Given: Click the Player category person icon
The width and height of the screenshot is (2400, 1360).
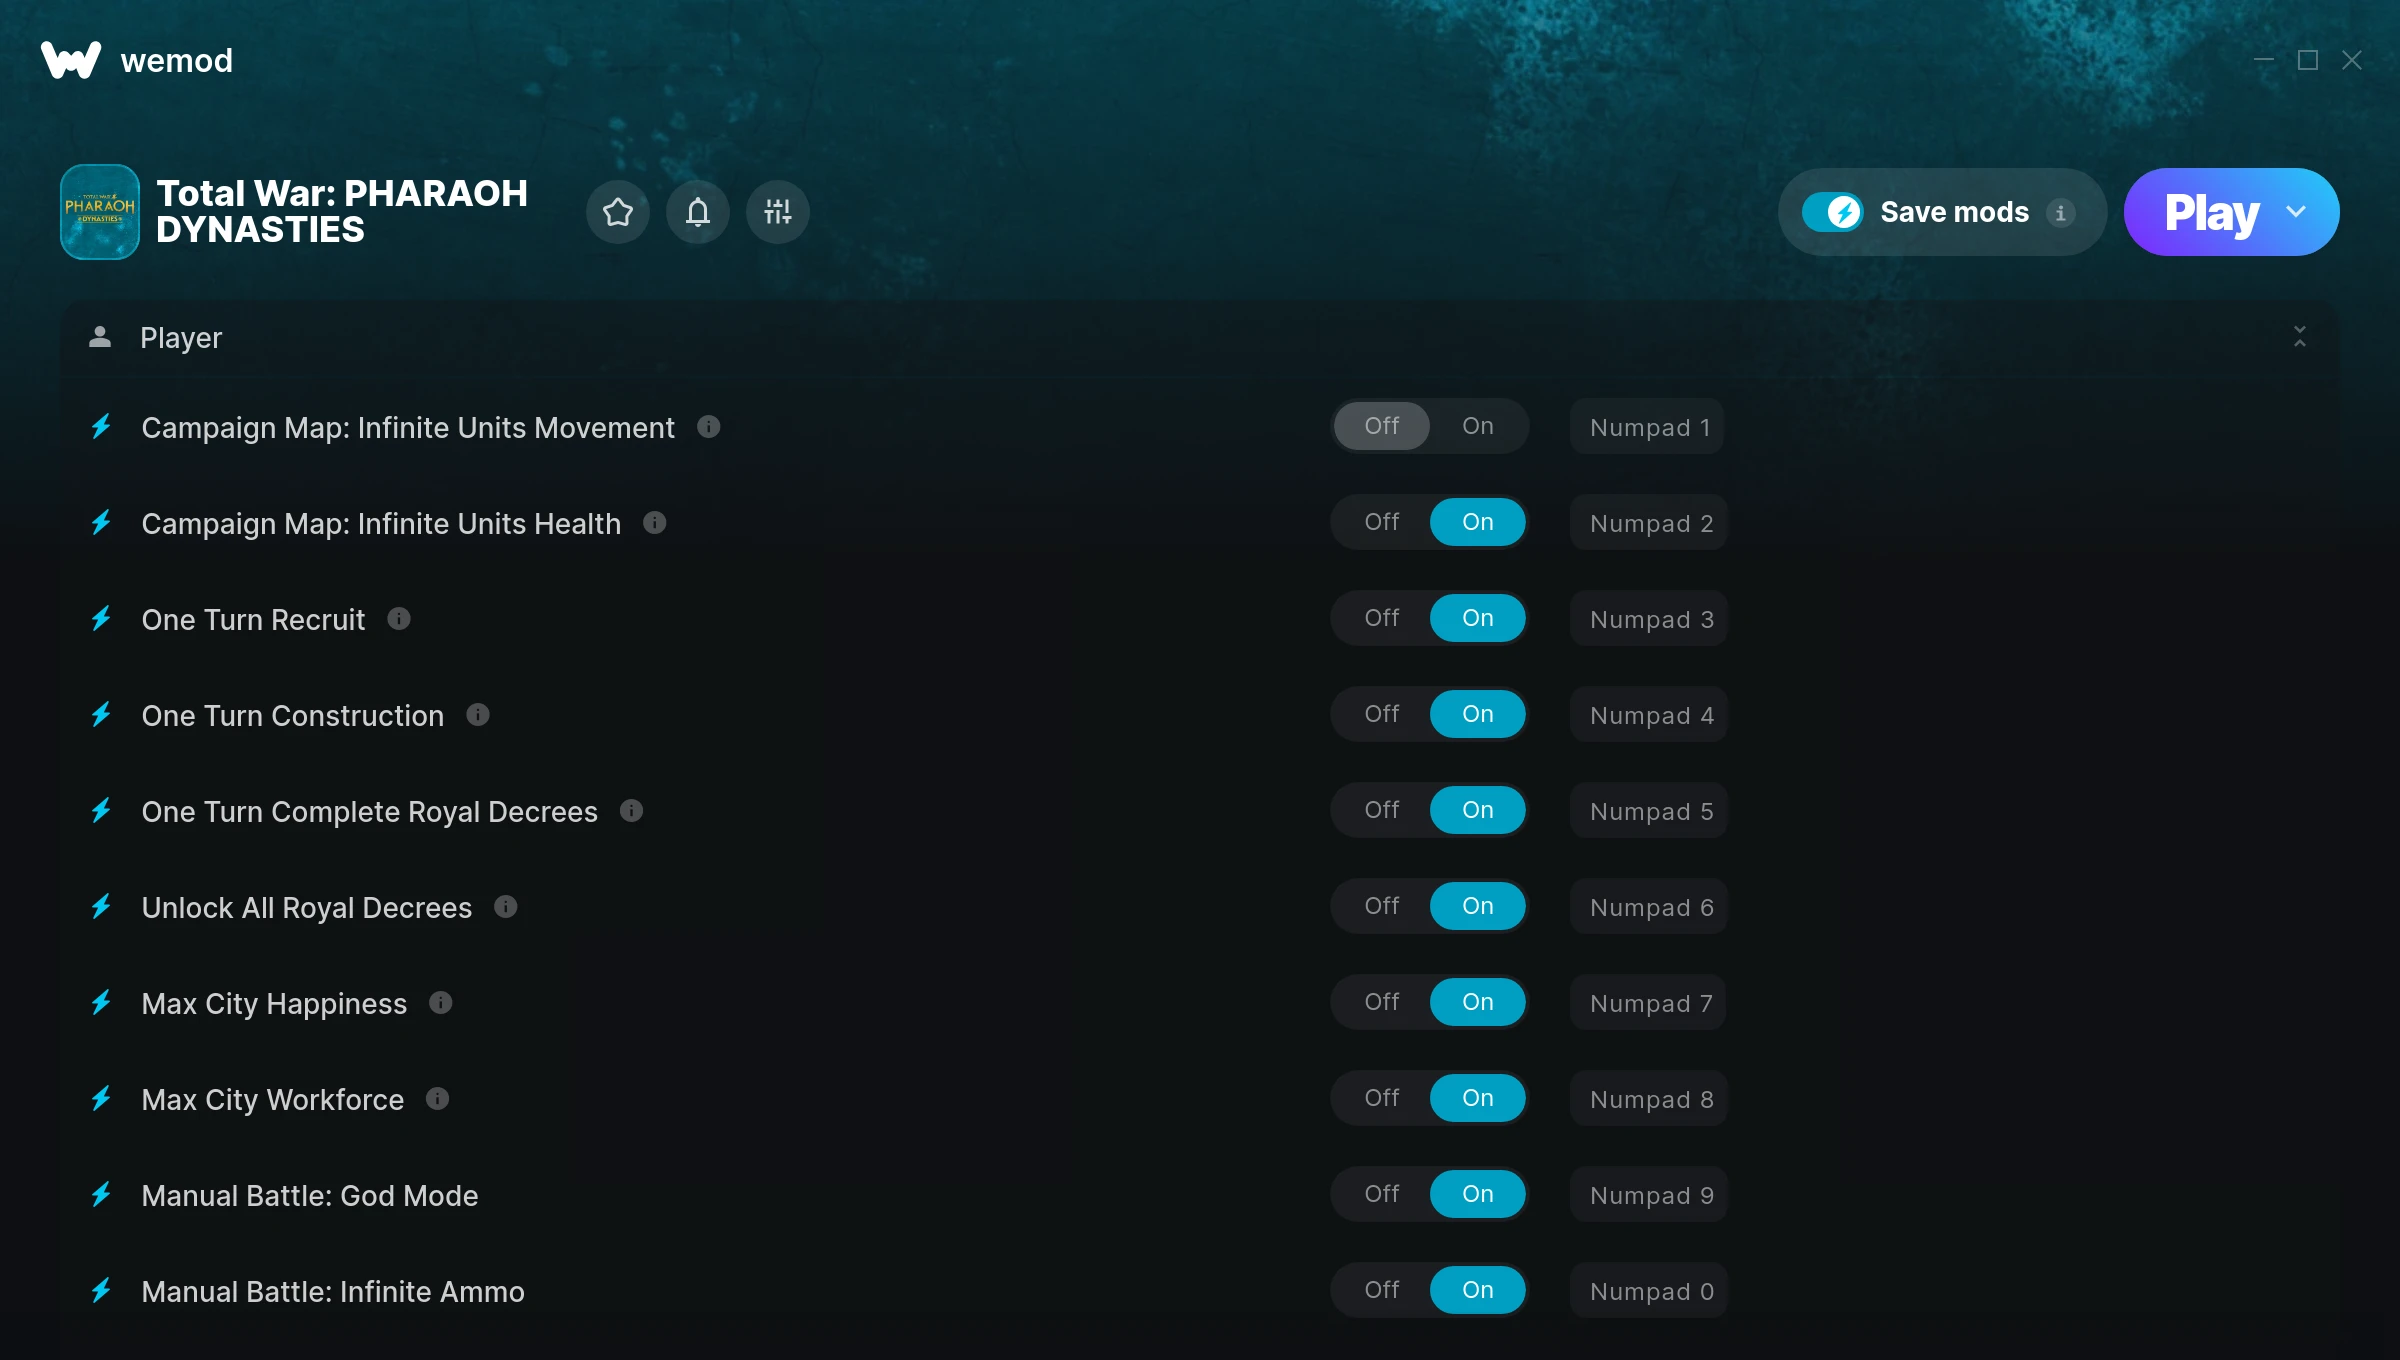Looking at the screenshot, I should click(x=100, y=337).
